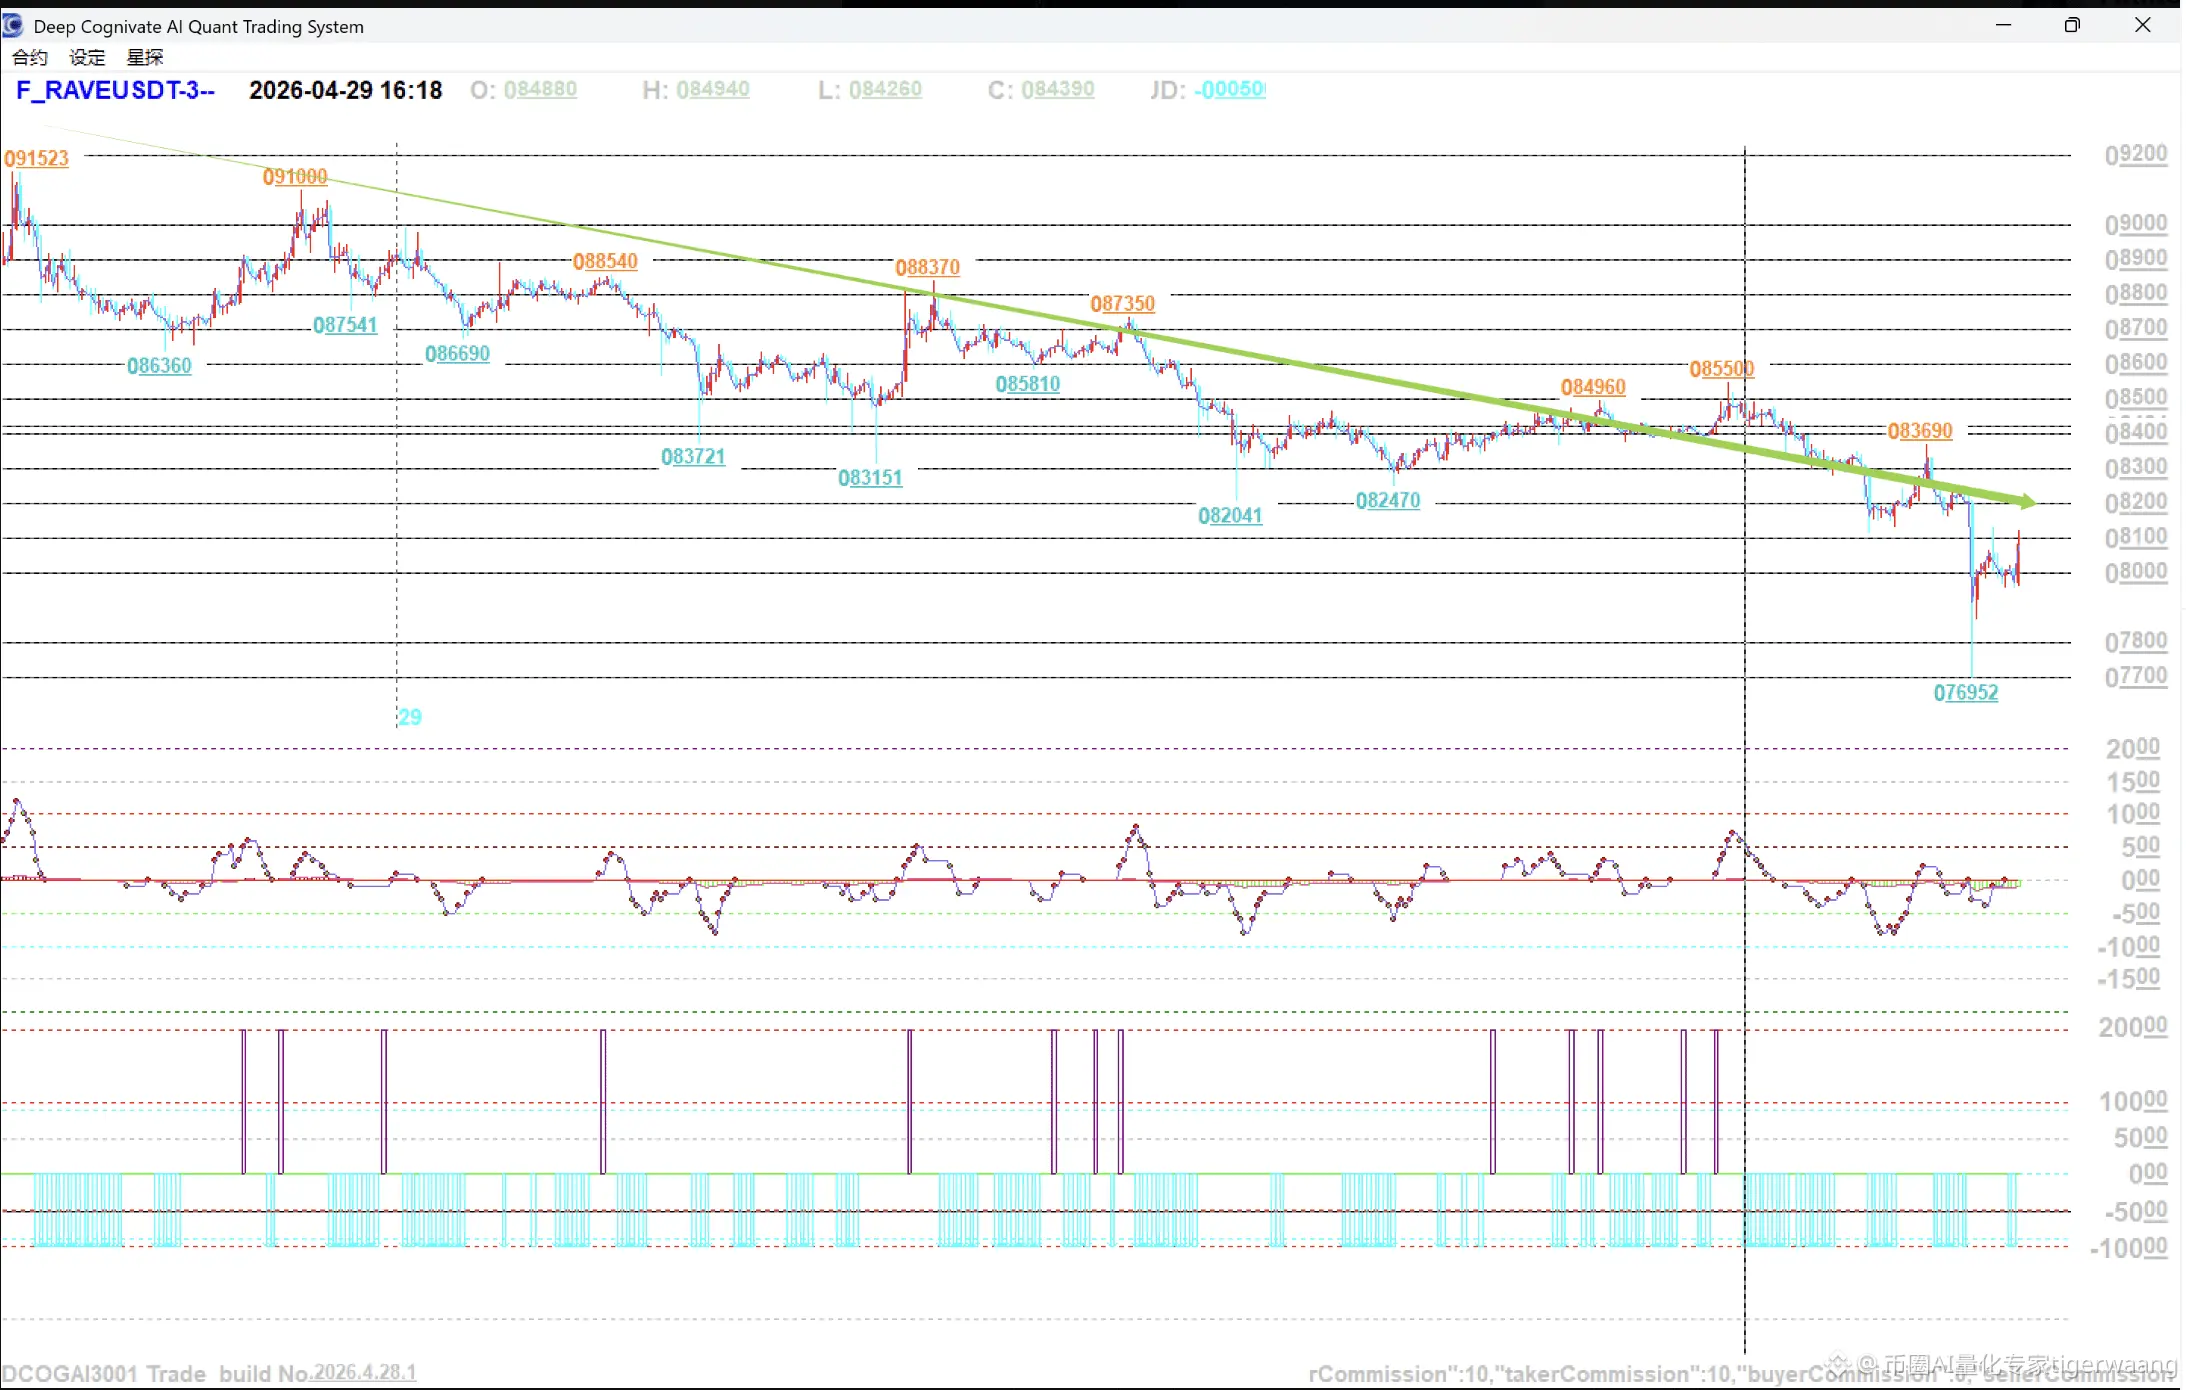Click the 088370 peak label
This screenshot has width=2186, height=1390.
click(x=927, y=267)
